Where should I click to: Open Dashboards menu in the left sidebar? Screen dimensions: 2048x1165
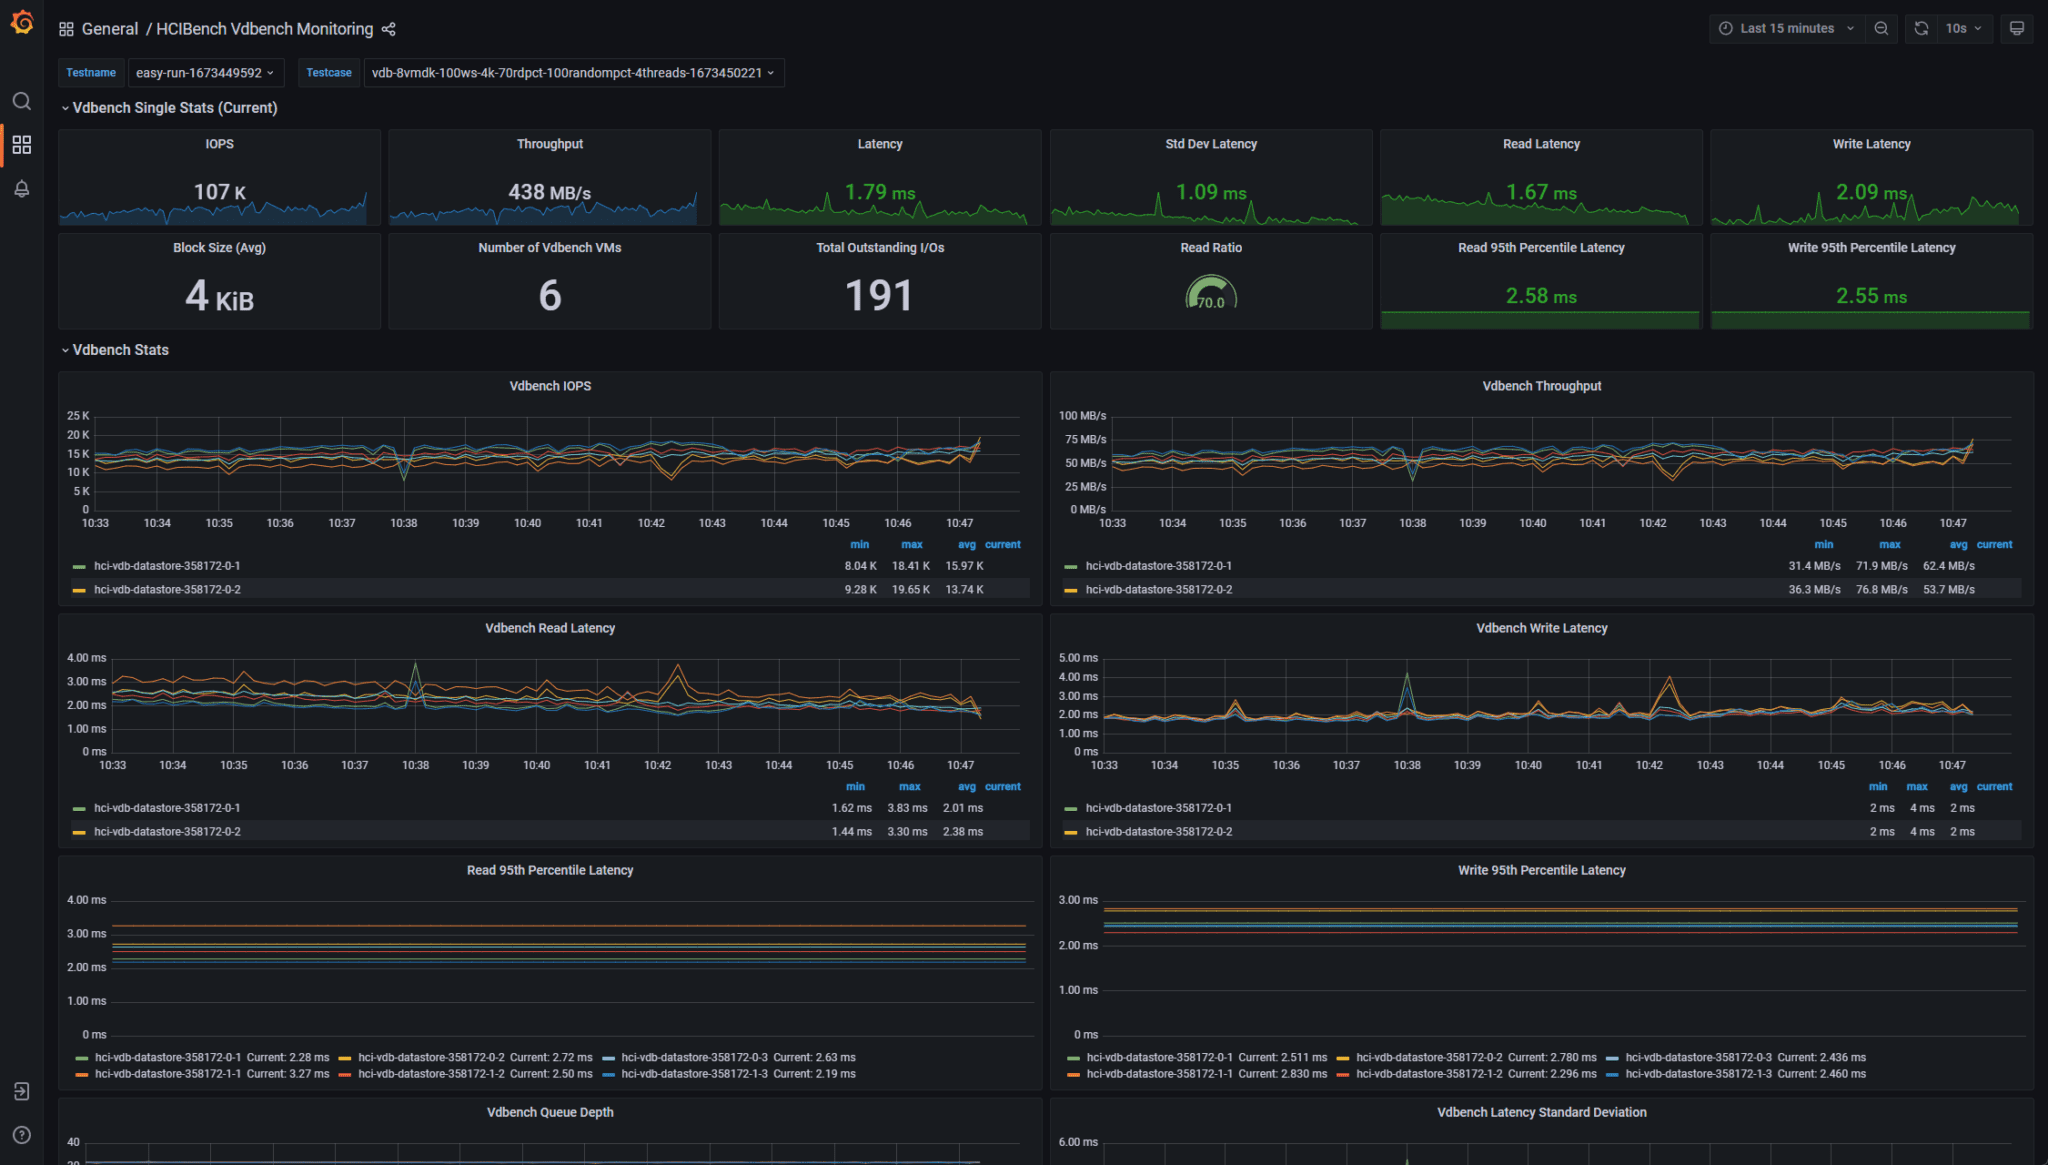coord(22,144)
